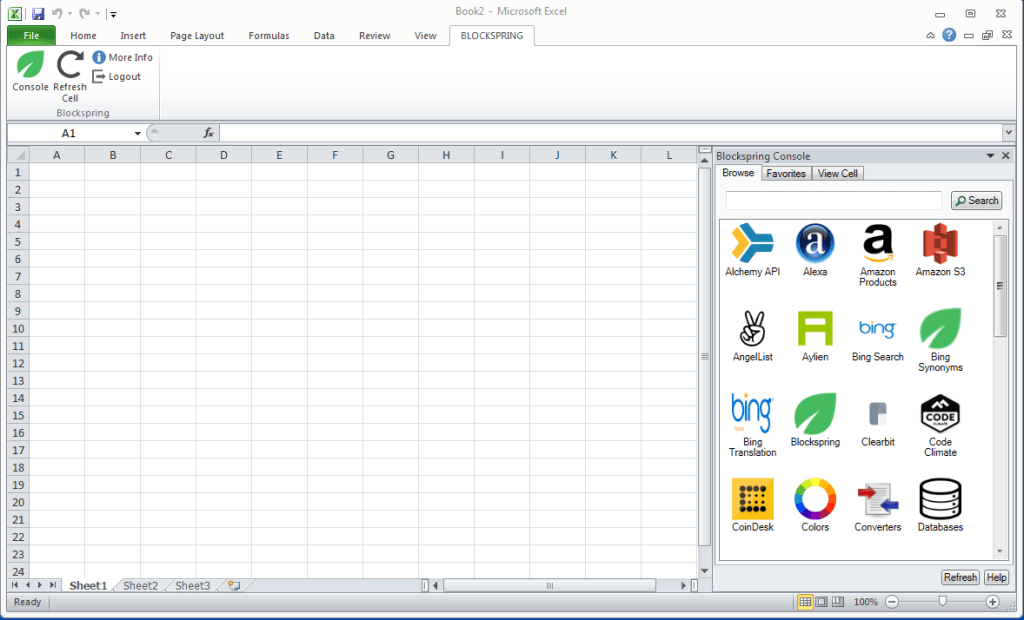Expand the formula bar

pos(1008,133)
